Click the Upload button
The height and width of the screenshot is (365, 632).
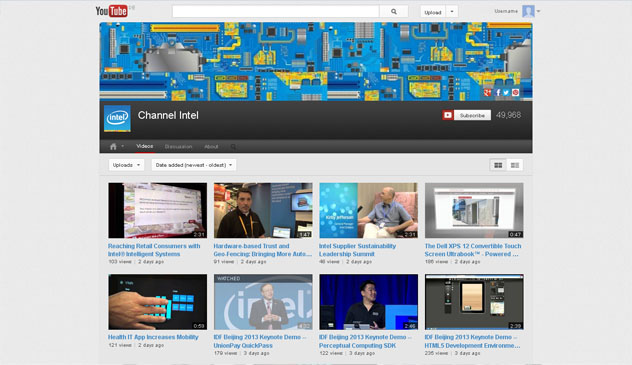tap(433, 12)
